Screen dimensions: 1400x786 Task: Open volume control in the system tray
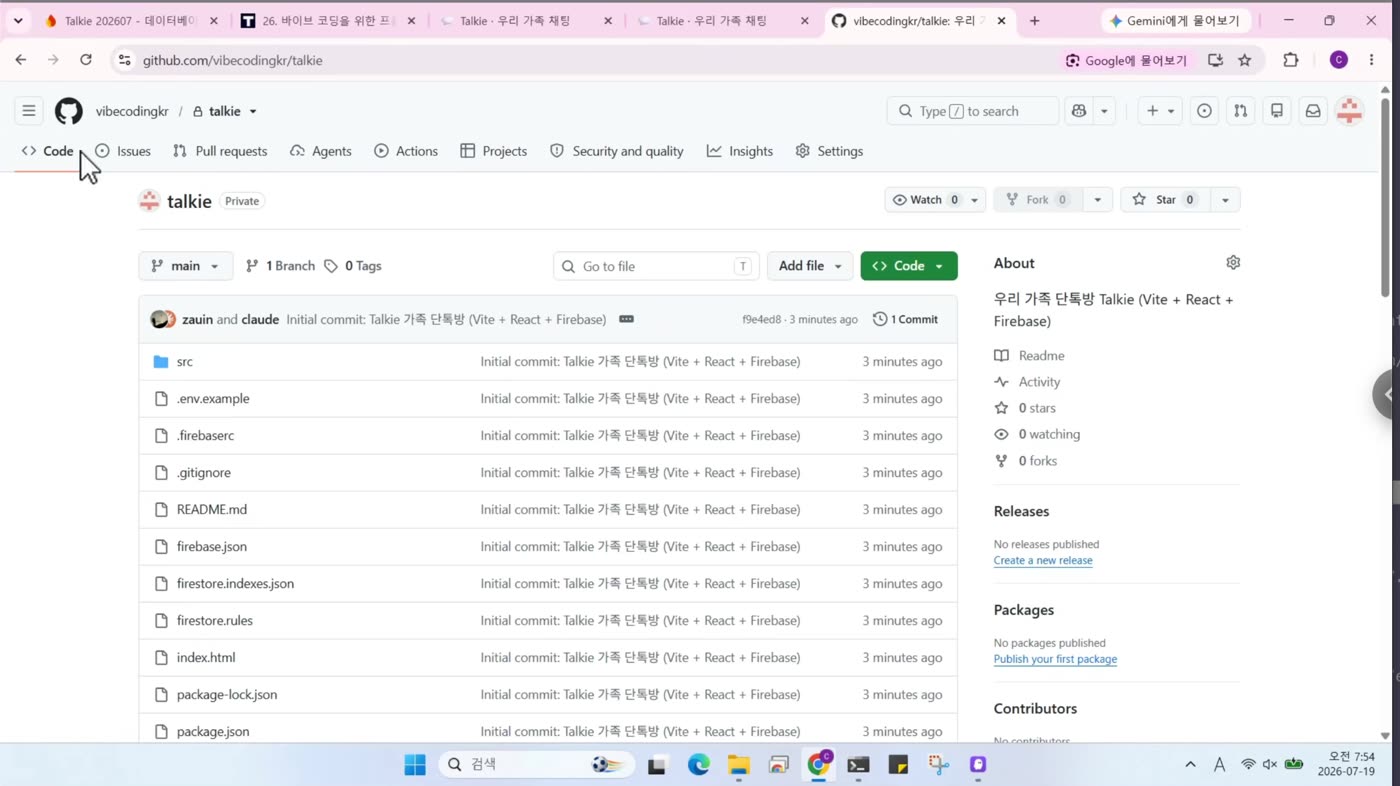pyautogui.click(x=1270, y=765)
